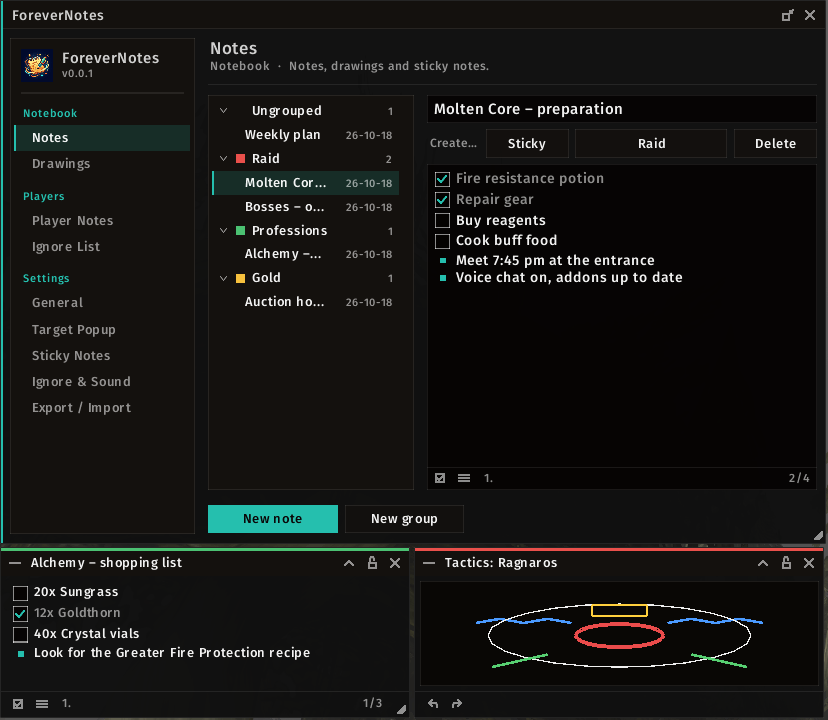The width and height of the screenshot is (828, 720).
Task: Lock the Alchemy shopping list sticky note
Action: tap(372, 563)
